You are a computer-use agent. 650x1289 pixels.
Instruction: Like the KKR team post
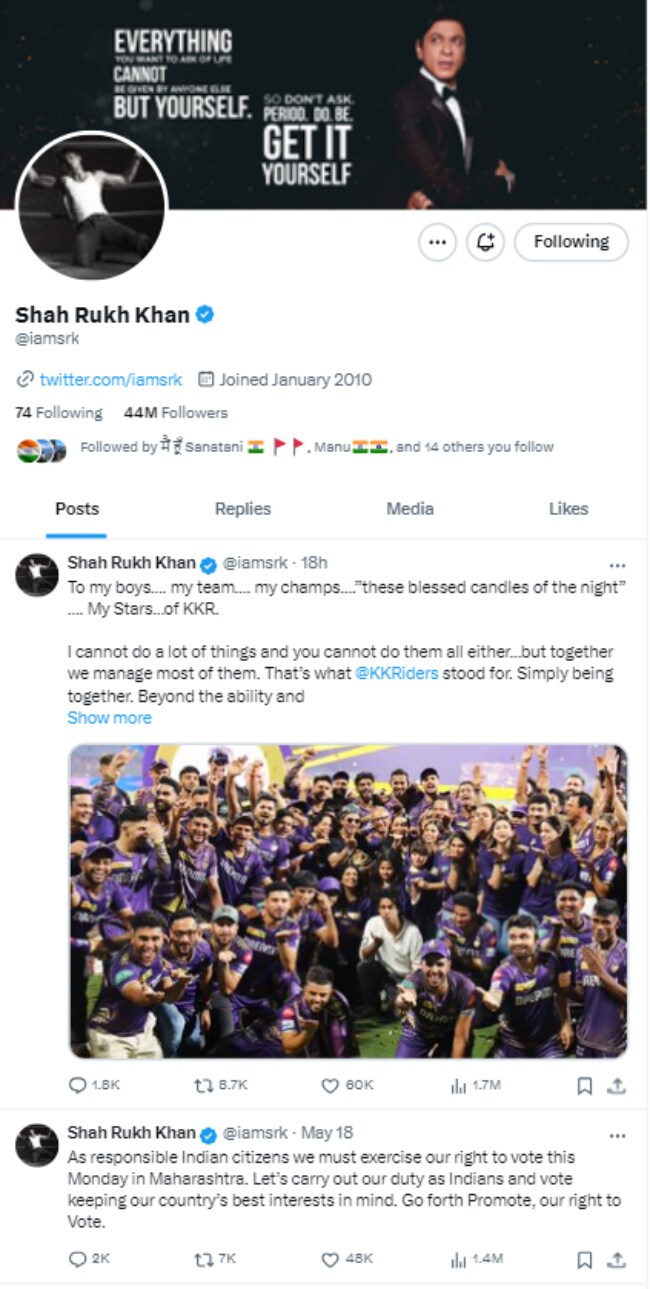pos(330,1085)
